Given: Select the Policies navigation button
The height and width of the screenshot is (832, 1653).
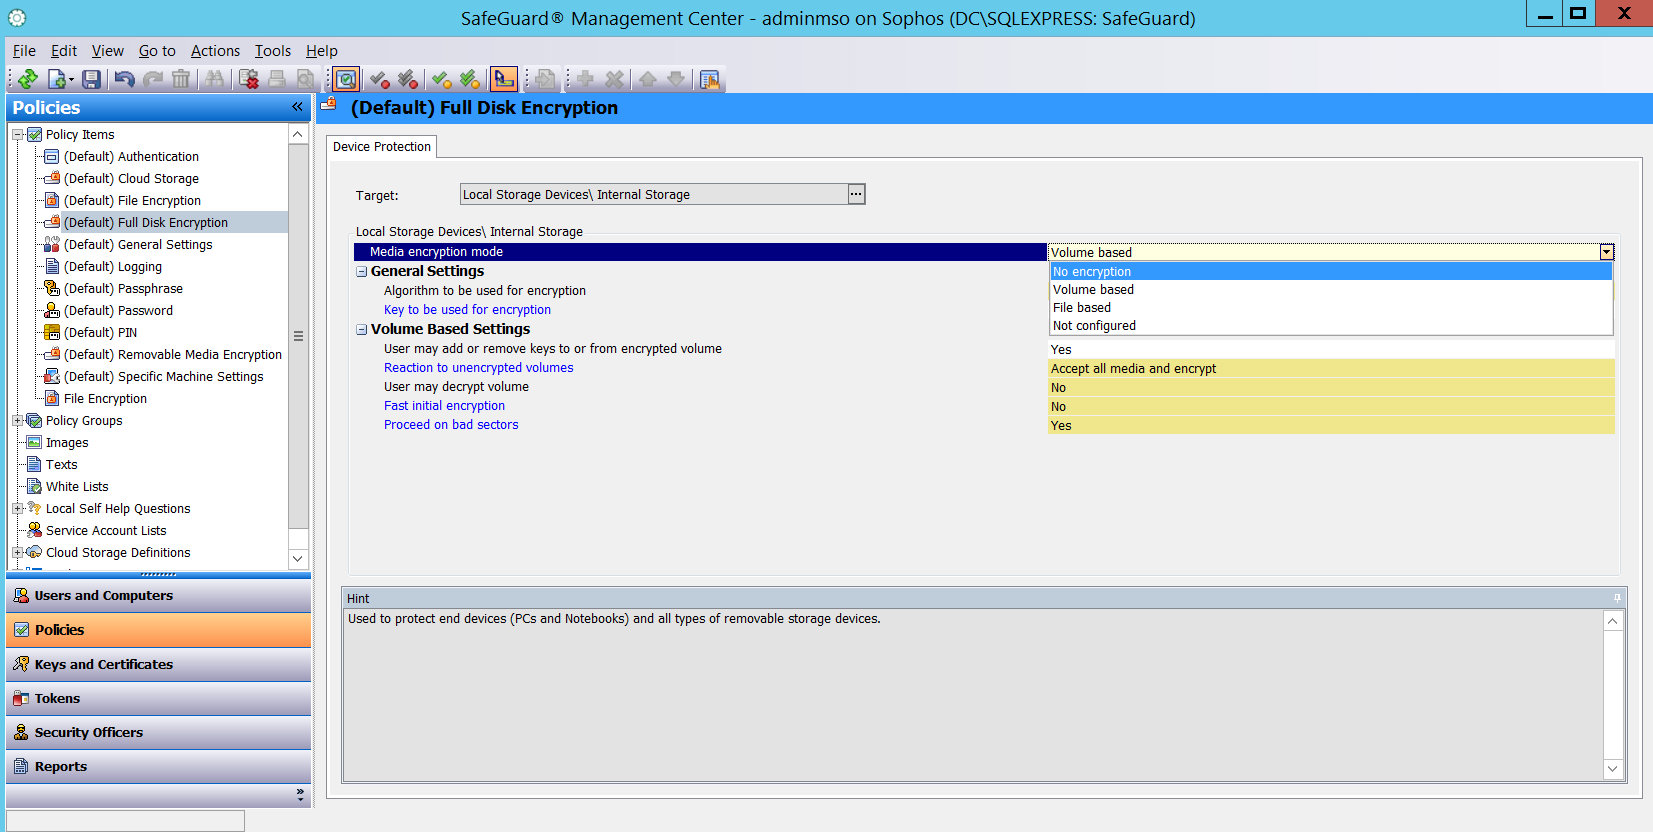Looking at the screenshot, I should coord(159,630).
